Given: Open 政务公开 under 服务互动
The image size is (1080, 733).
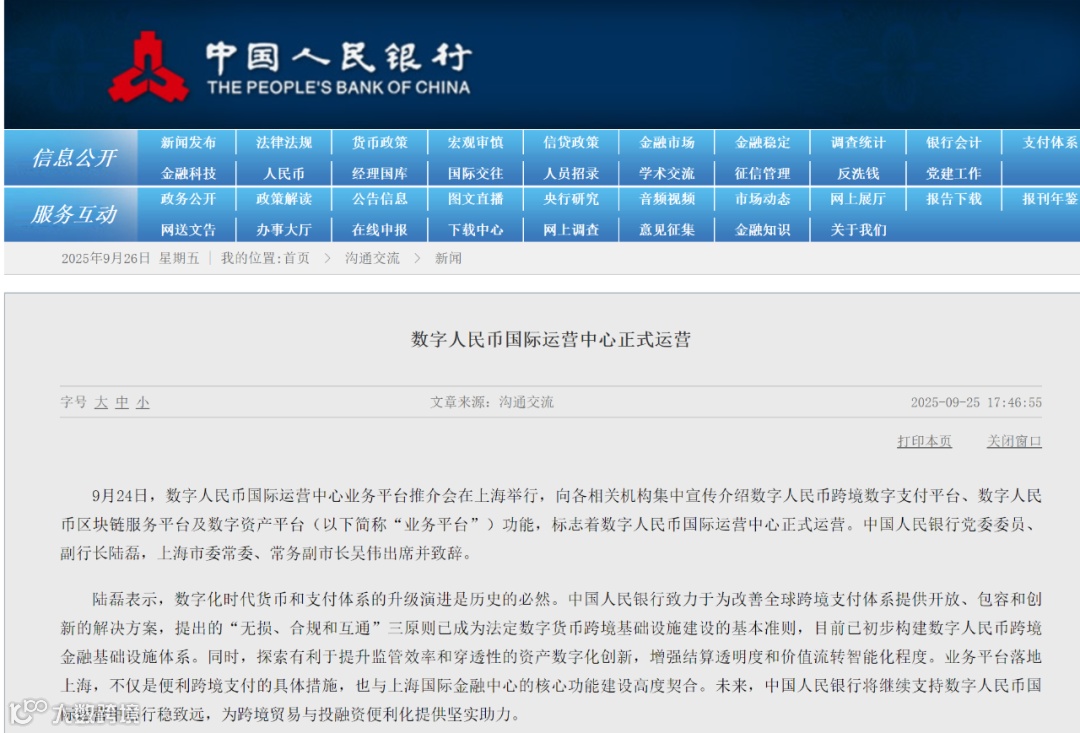Looking at the screenshot, I should [x=188, y=199].
